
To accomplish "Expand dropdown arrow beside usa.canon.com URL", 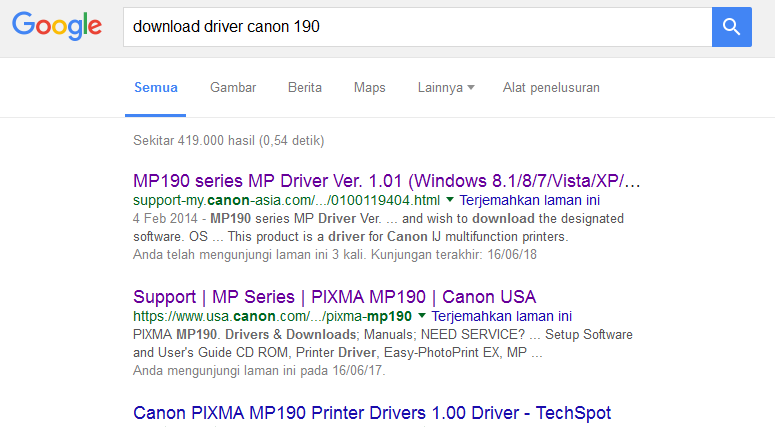I will point(422,315).
